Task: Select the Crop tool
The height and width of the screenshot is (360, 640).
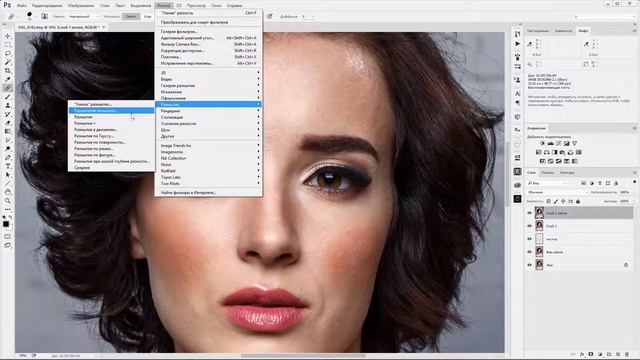Action: 8,71
